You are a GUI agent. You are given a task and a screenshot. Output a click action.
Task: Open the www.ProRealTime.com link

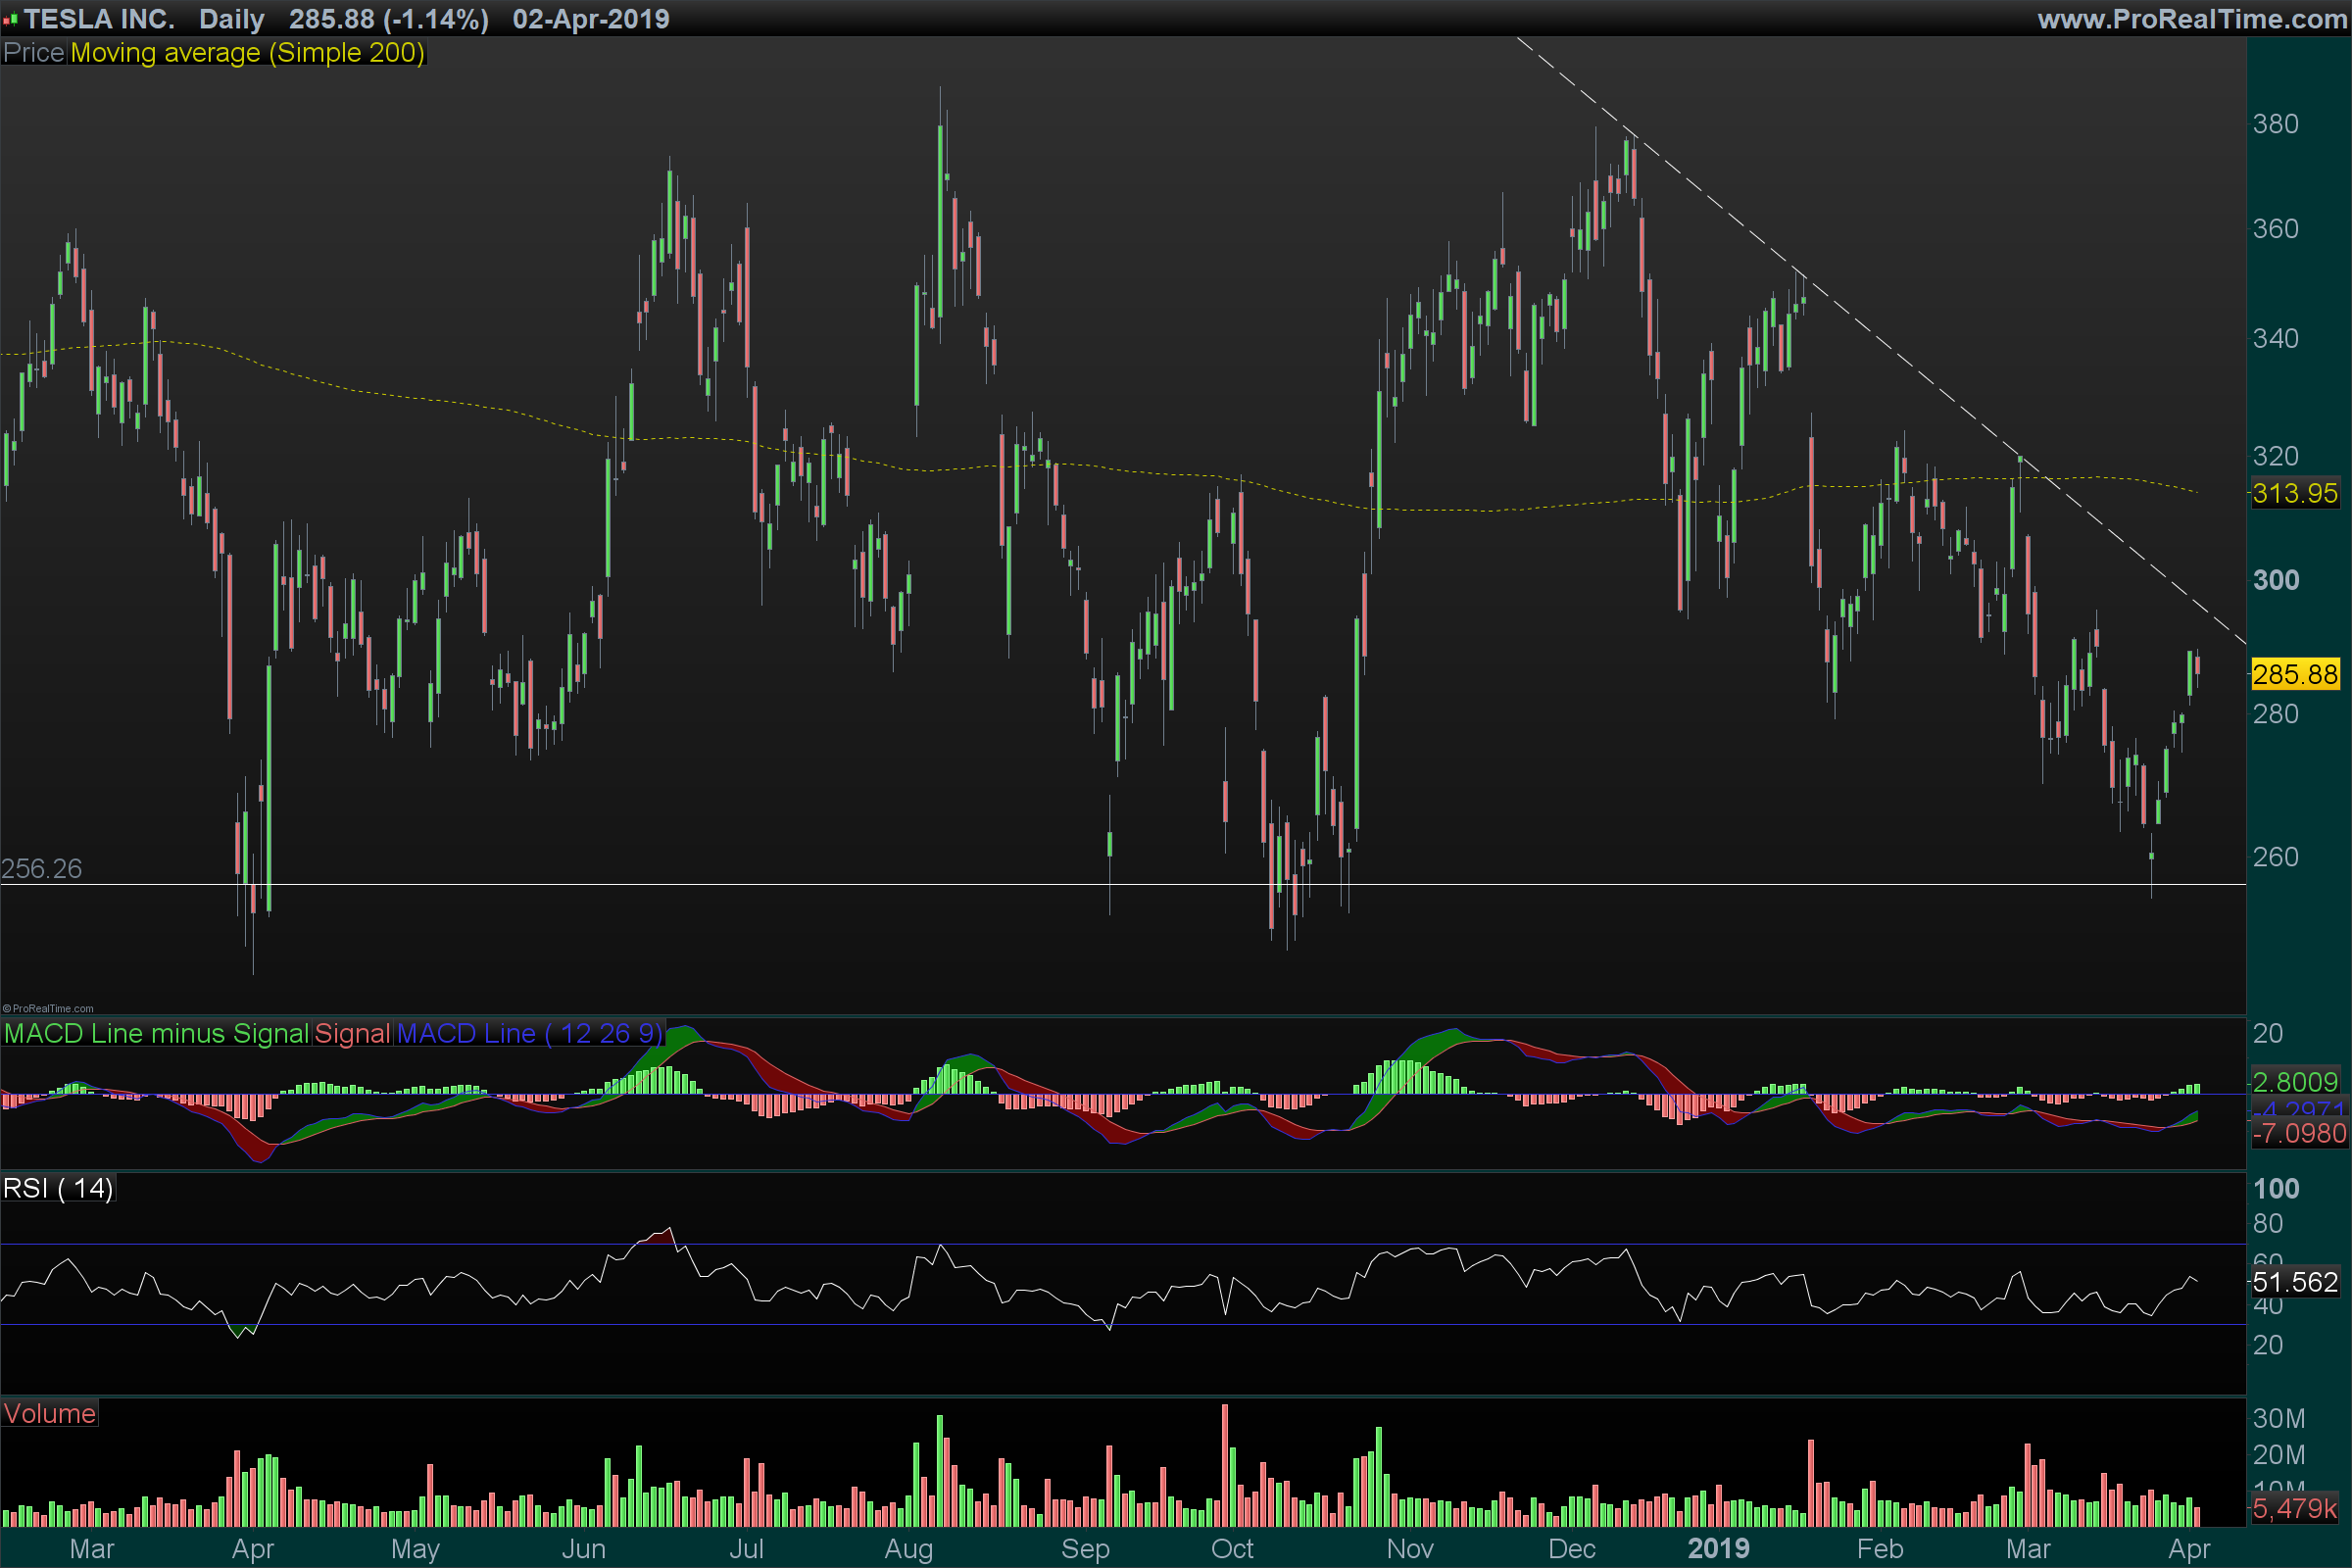[x=2191, y=19]
